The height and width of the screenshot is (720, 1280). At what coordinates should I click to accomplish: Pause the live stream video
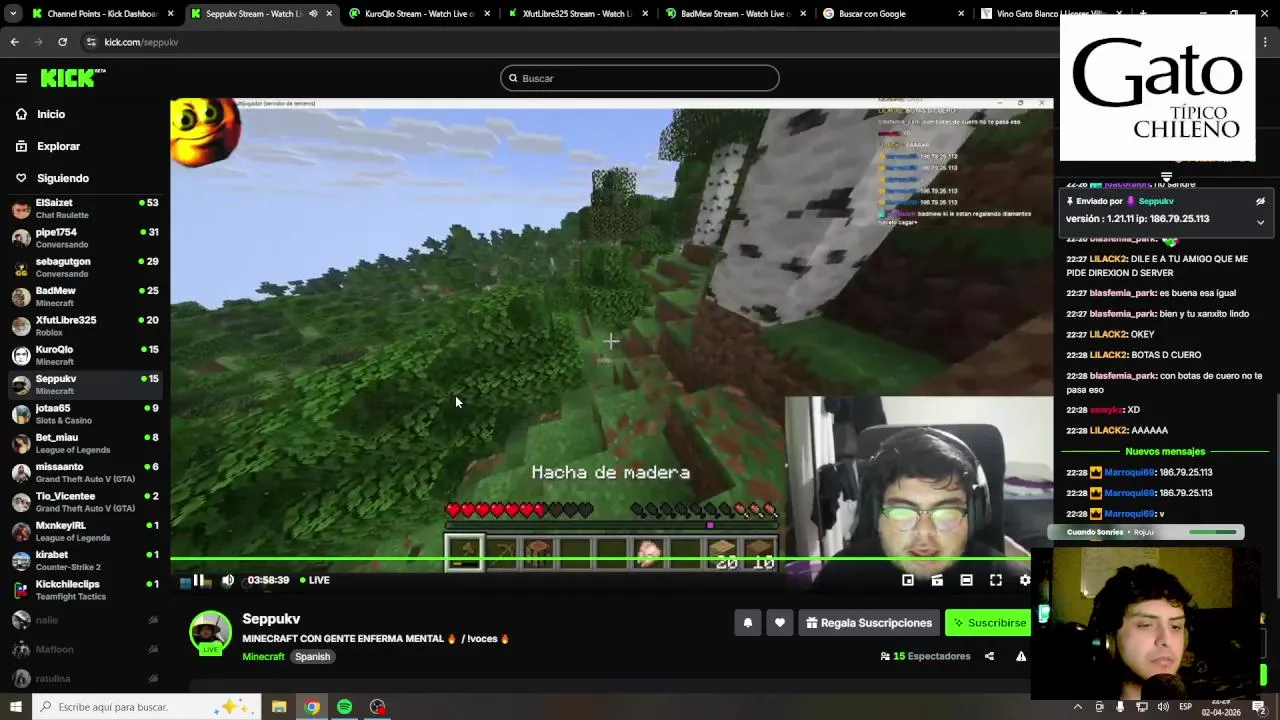pos(199,580)
